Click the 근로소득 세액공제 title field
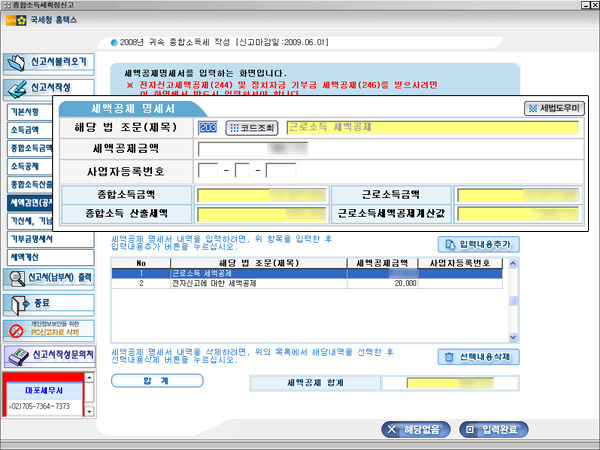The height and width of the screenshot is (450, 600). point(433,127)
